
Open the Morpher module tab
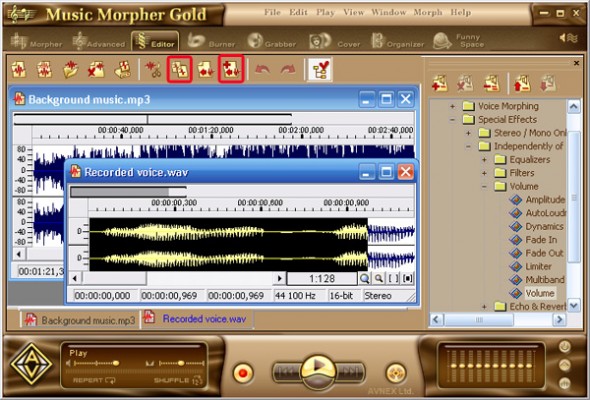tap(36, 41)
